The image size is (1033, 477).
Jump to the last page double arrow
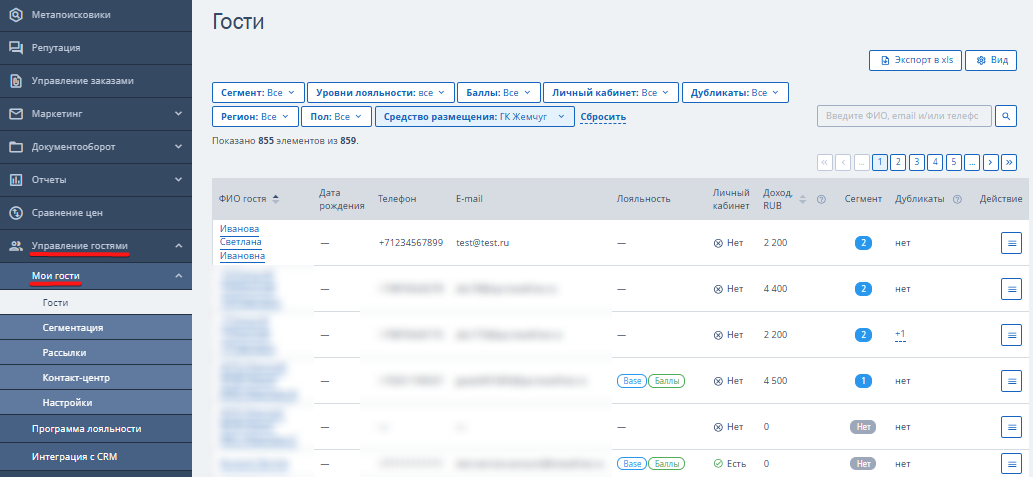1009,162
